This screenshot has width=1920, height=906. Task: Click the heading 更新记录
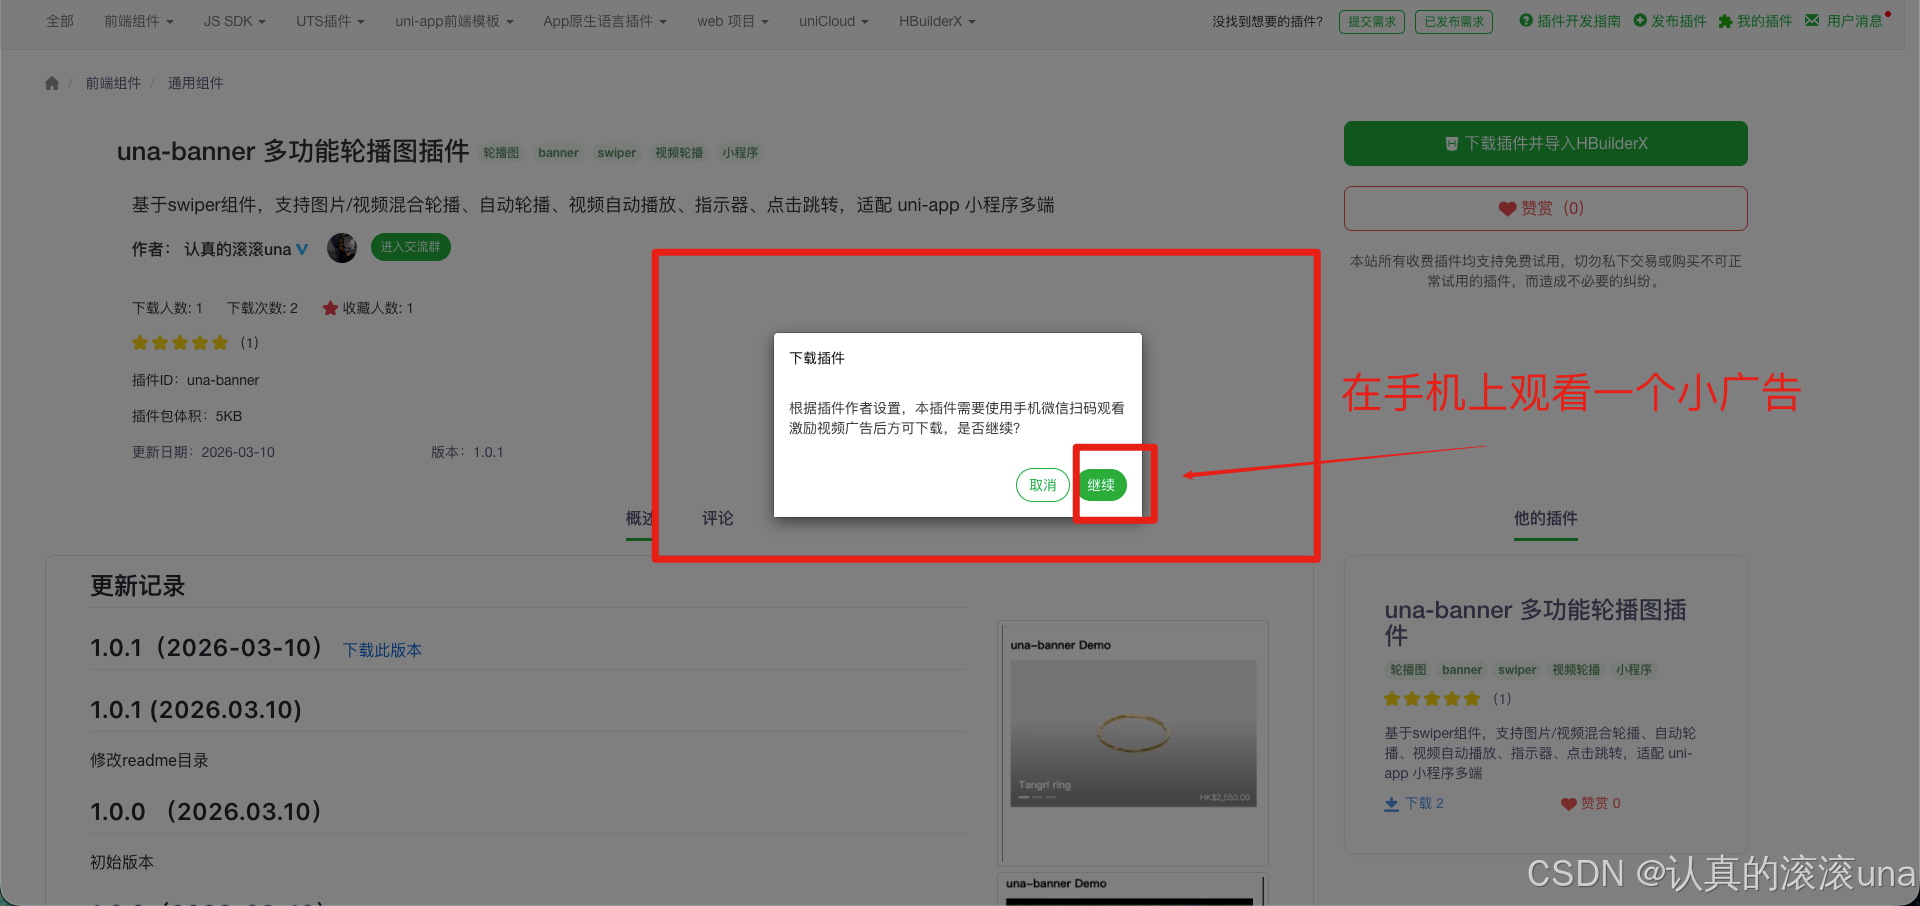(x=138, y=586)
